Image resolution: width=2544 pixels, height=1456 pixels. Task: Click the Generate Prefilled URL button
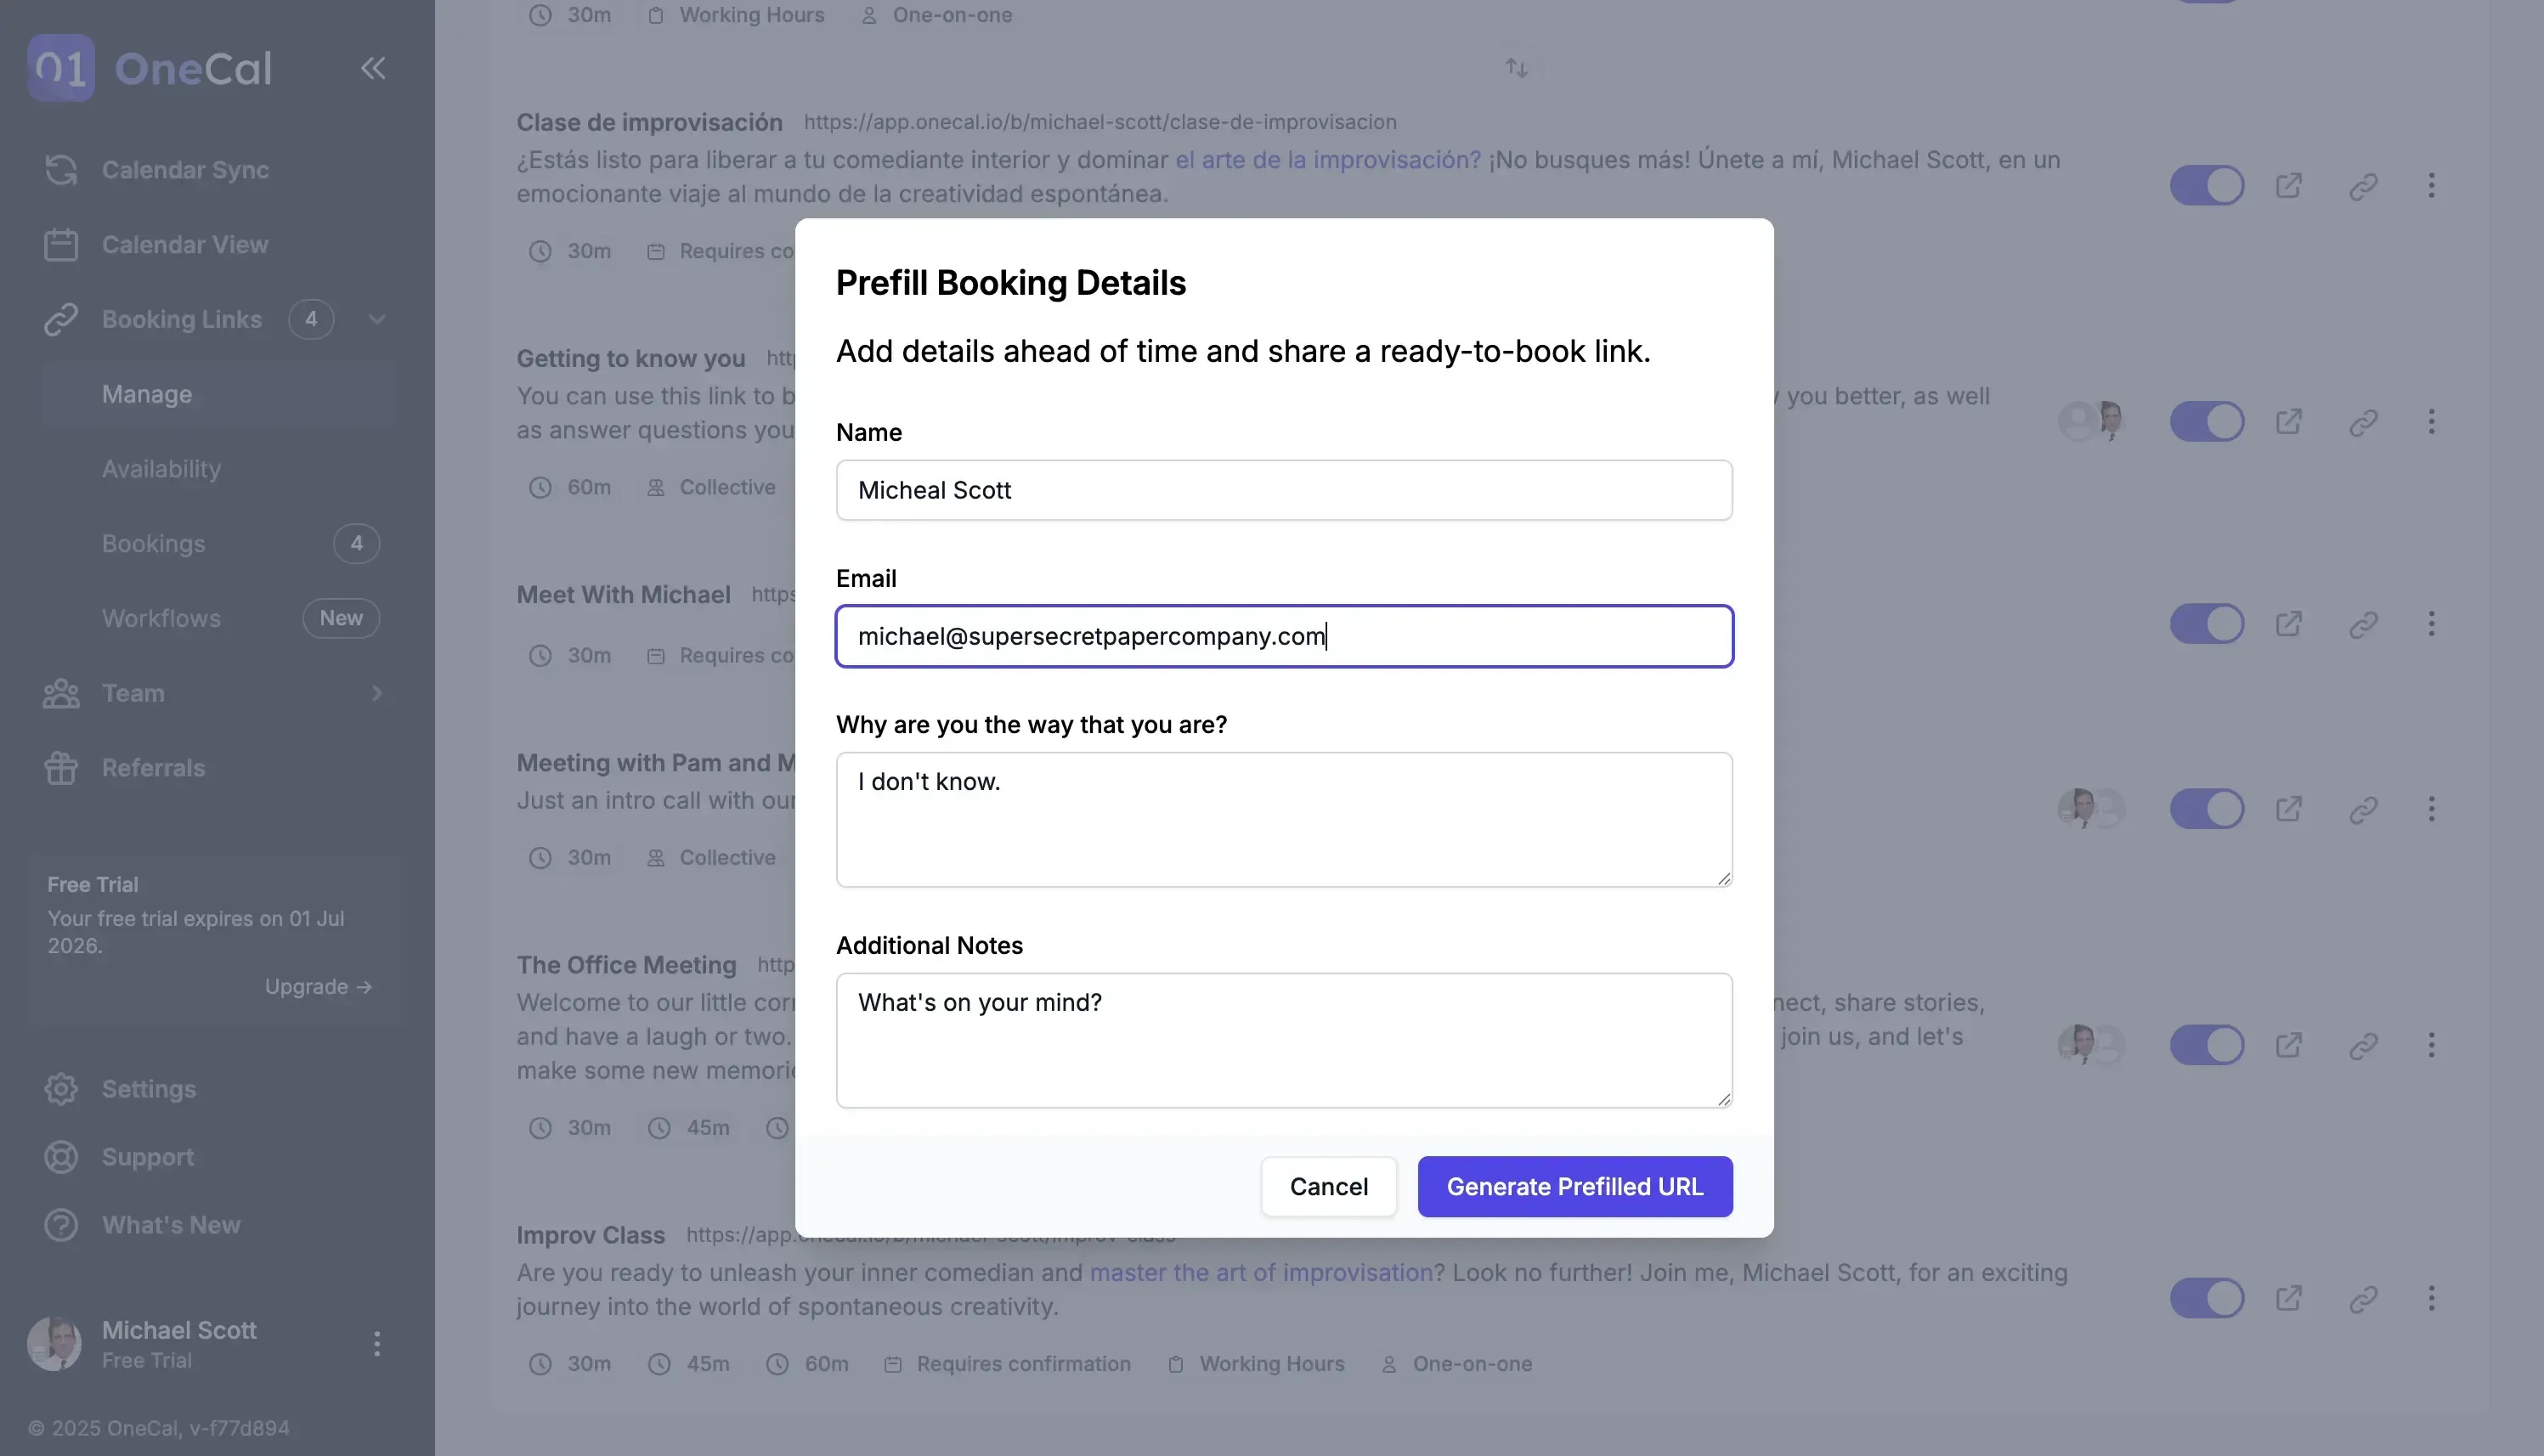tap(1574, 1186)
